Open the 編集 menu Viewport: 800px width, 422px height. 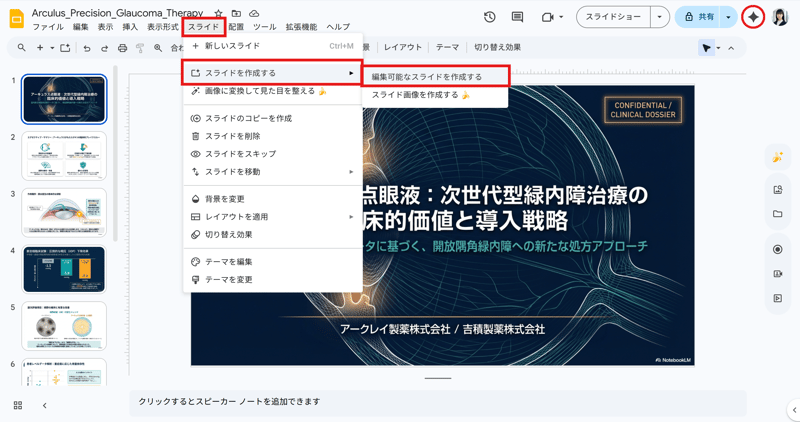click(x=81, y=27)
